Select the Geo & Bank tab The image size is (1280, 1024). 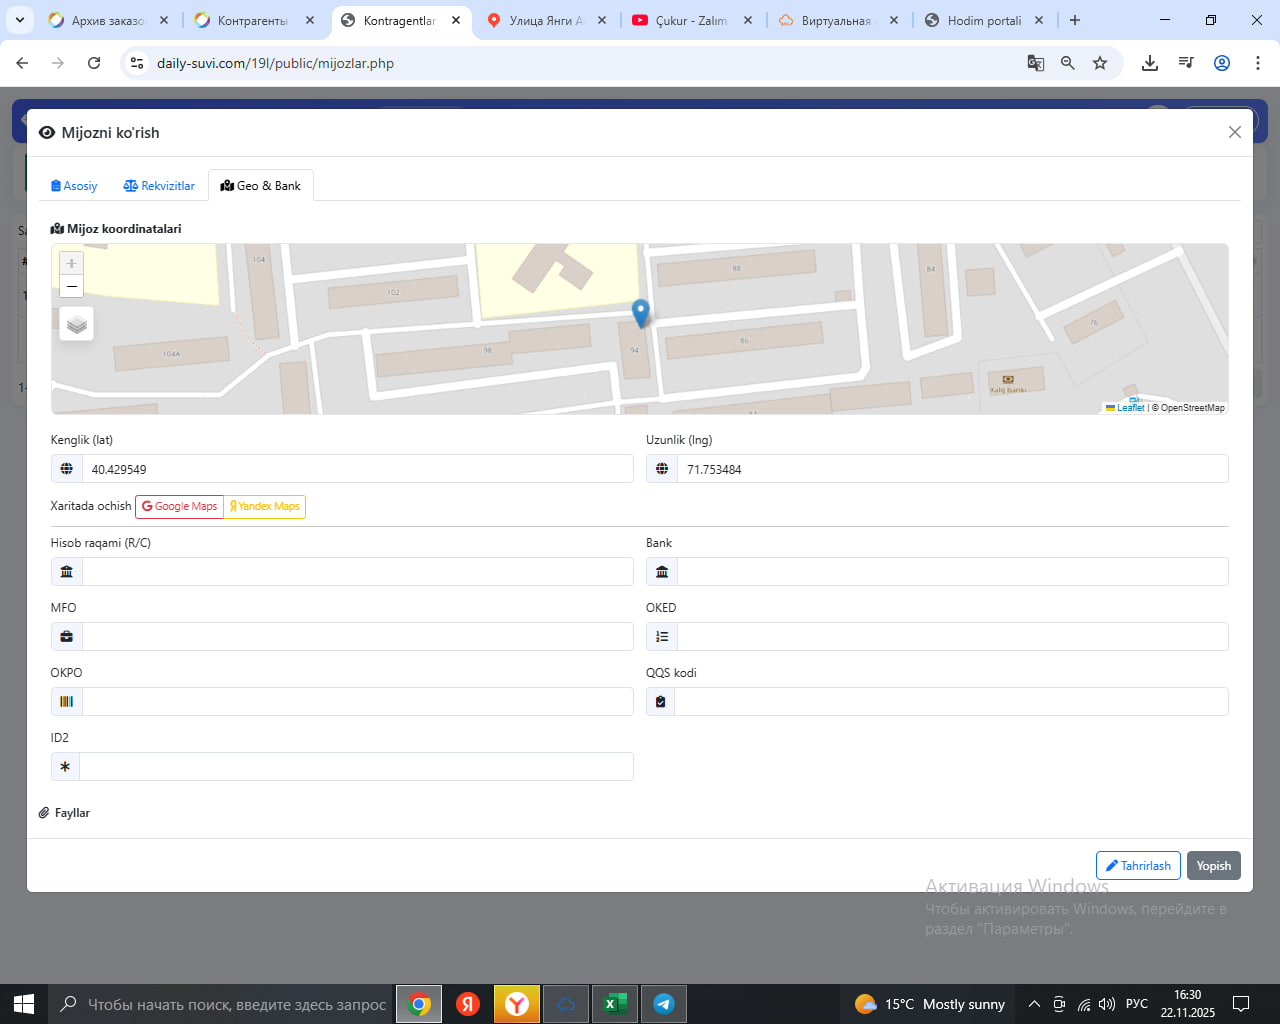tap(261, 186)
